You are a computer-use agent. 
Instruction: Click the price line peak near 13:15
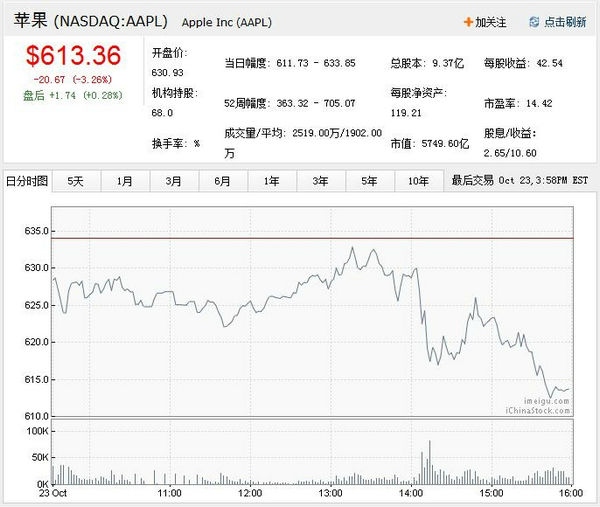[352, 248]
